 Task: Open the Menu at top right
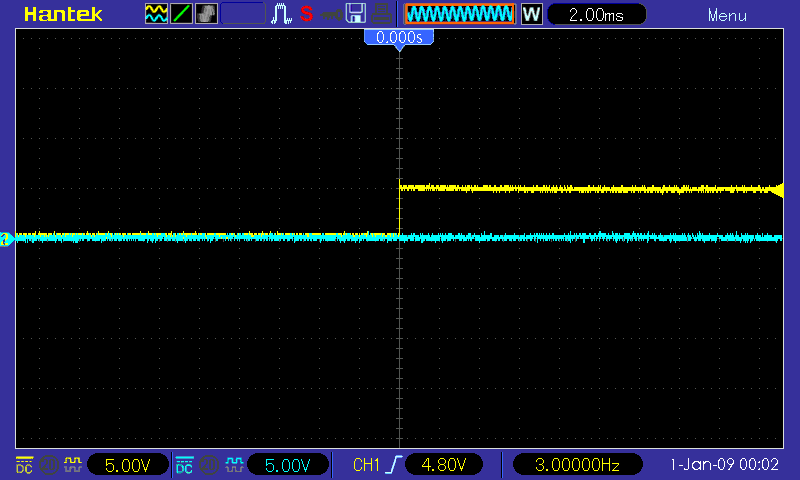pyautogui.click(x=727, y=16)
